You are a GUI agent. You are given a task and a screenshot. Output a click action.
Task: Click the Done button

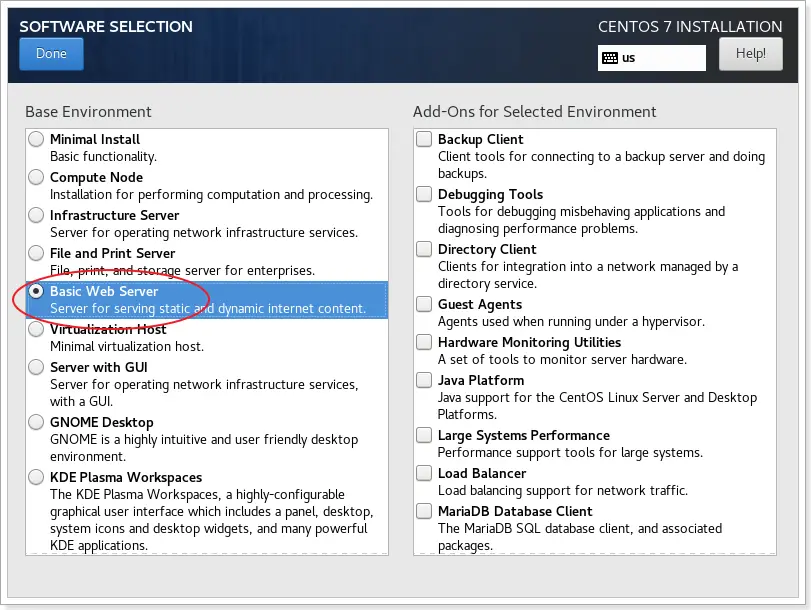click(51, 54)
